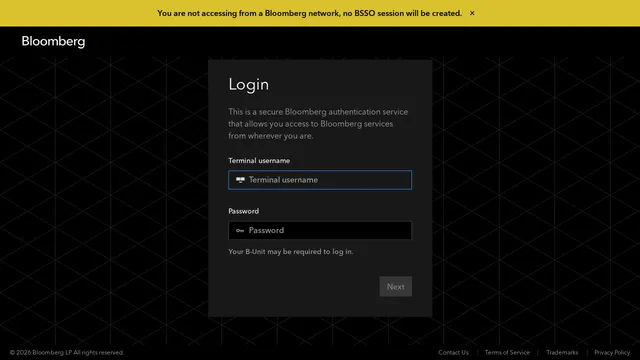Image resolution: width=640 pixels, height=360 pixels.
Task: Open the Contact Us footer link
Action: (x=453, y=352)
